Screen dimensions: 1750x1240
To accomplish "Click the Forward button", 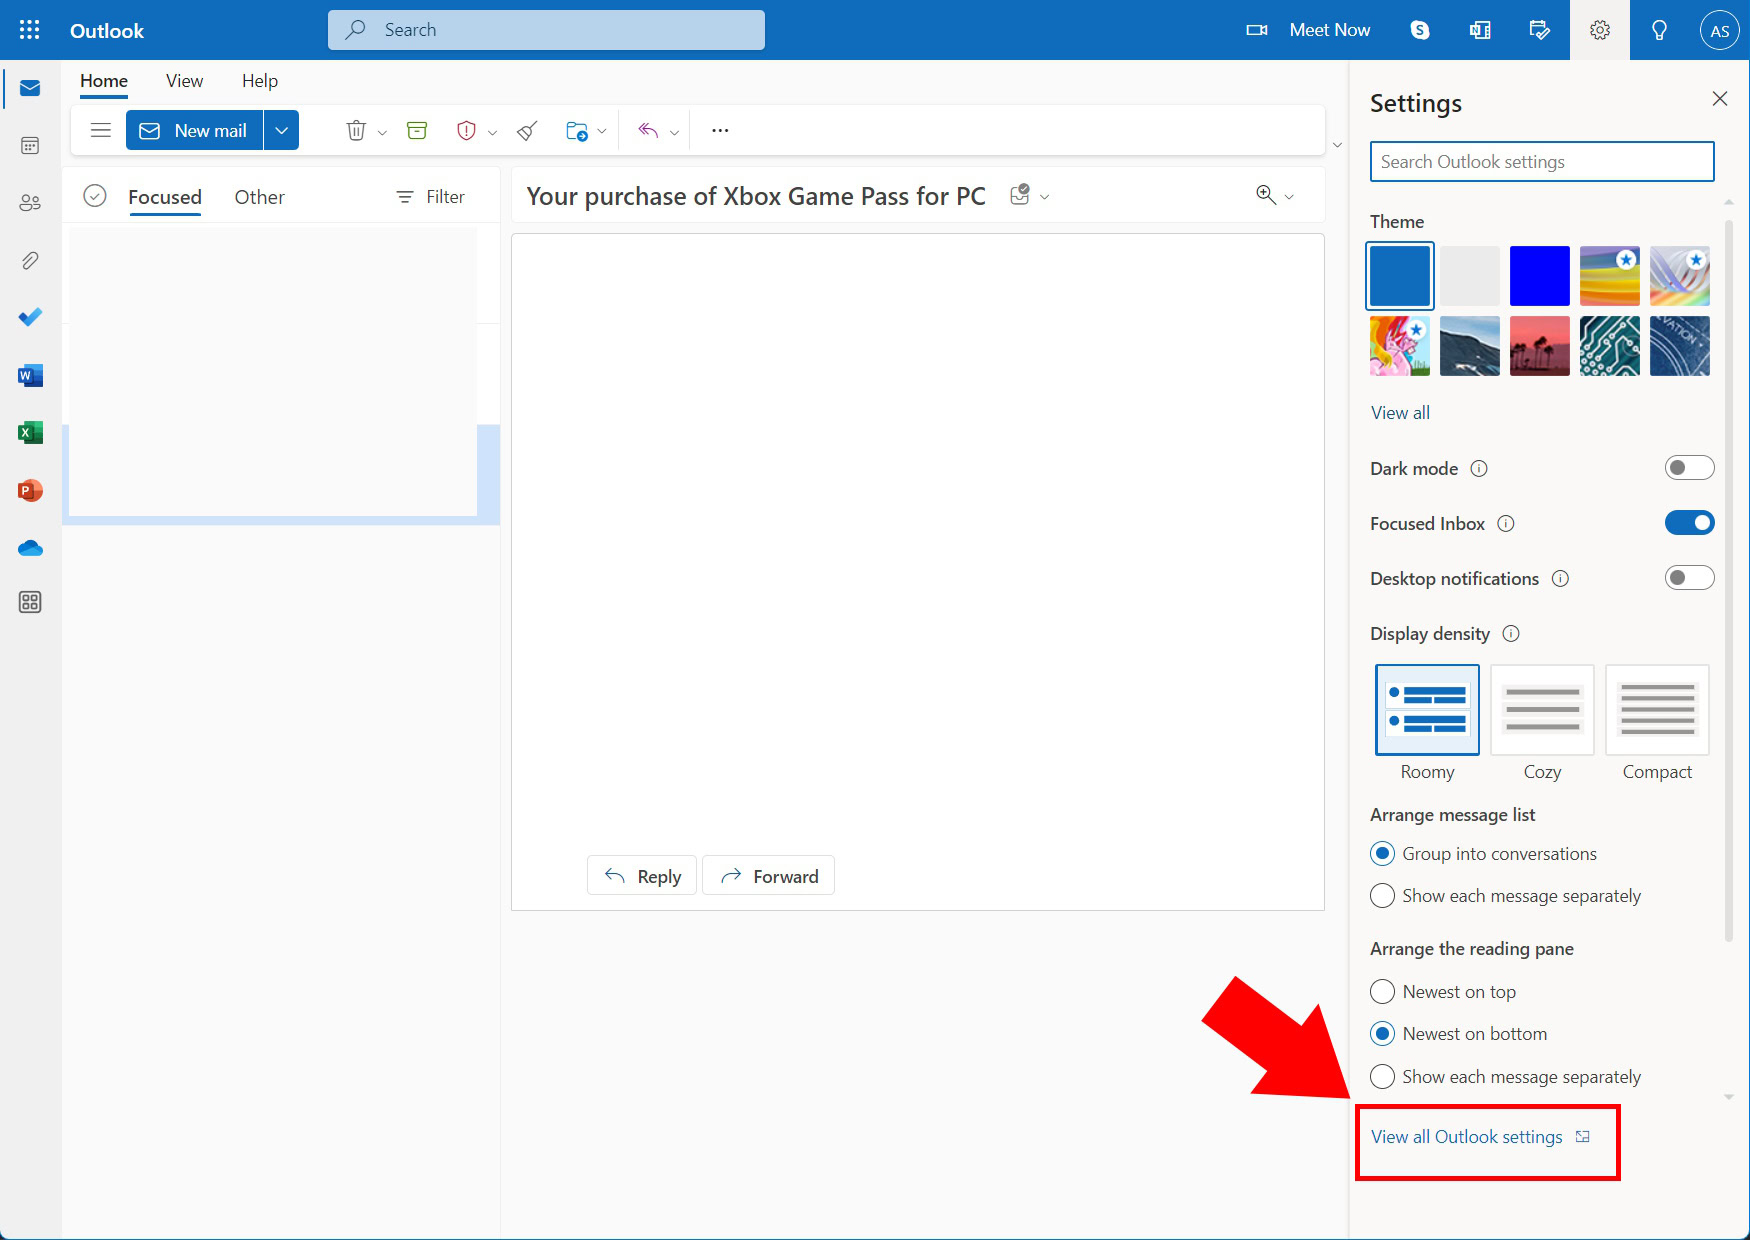I will [768, 876].
